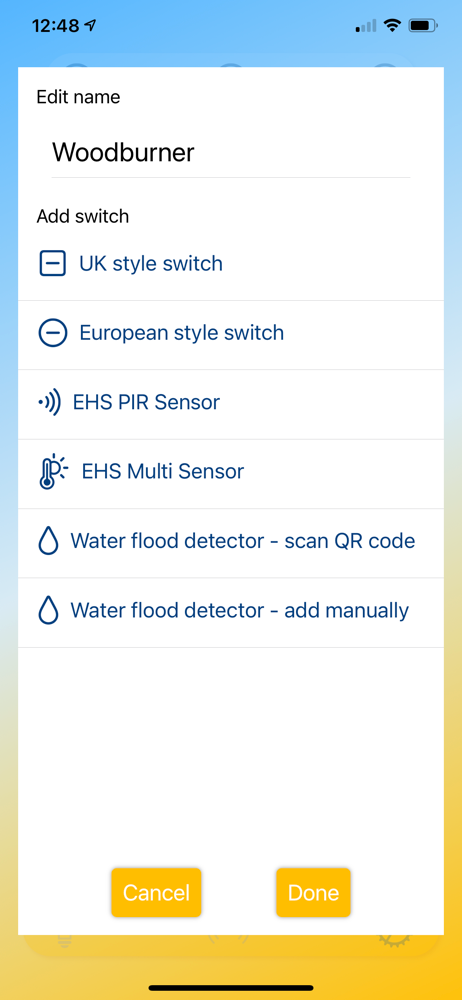Image resolution: width=462 pixels, height=1000 pixels.
Task: Confirm with the Done button
Action: (x=313, y=892)
